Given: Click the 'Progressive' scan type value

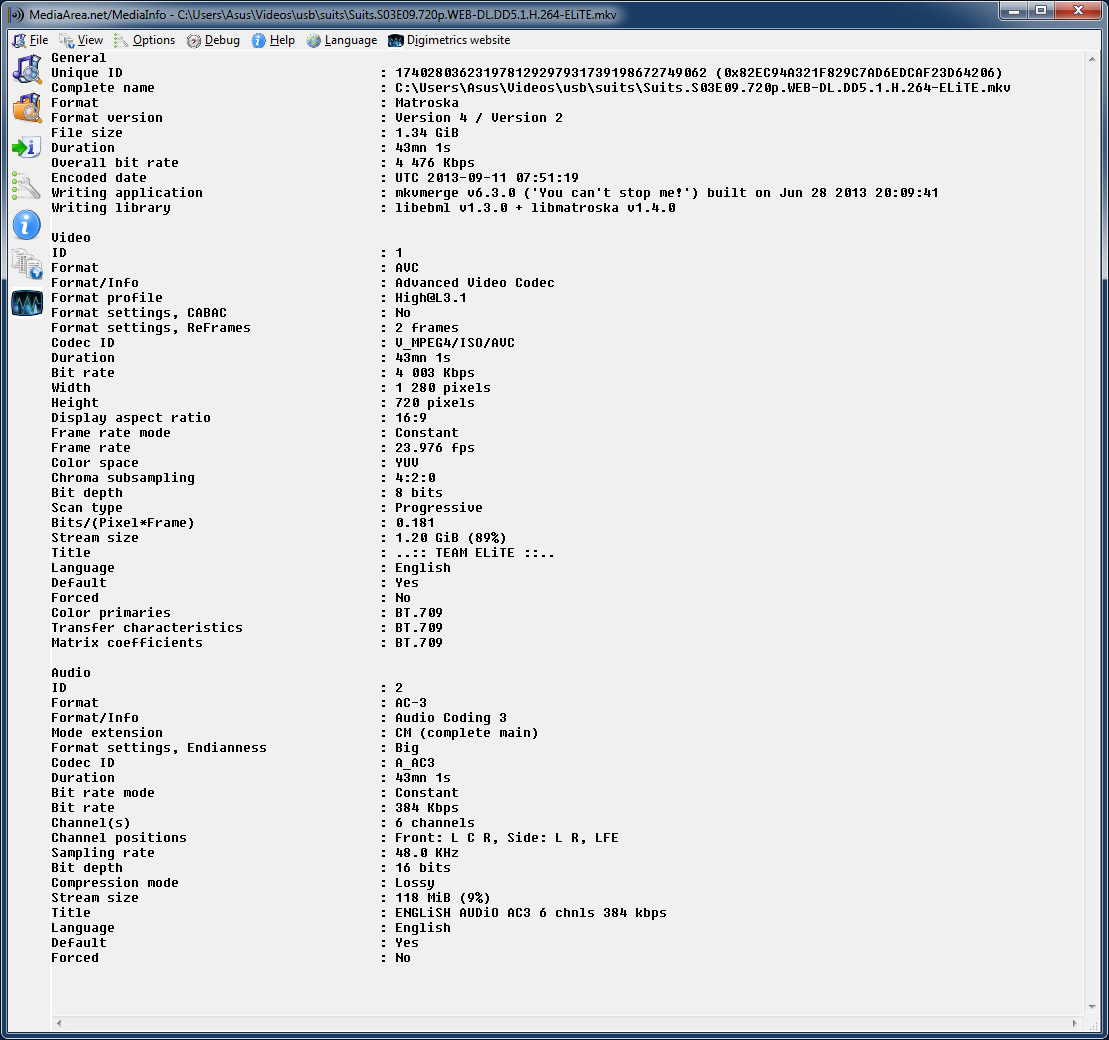Looking at the screenshot, I should 439,508.
